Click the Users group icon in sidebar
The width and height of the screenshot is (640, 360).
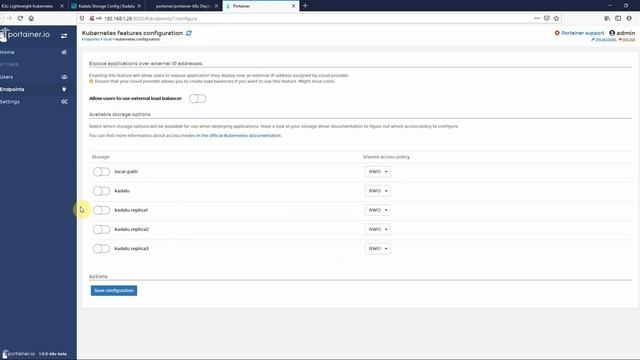coord(64,77)
